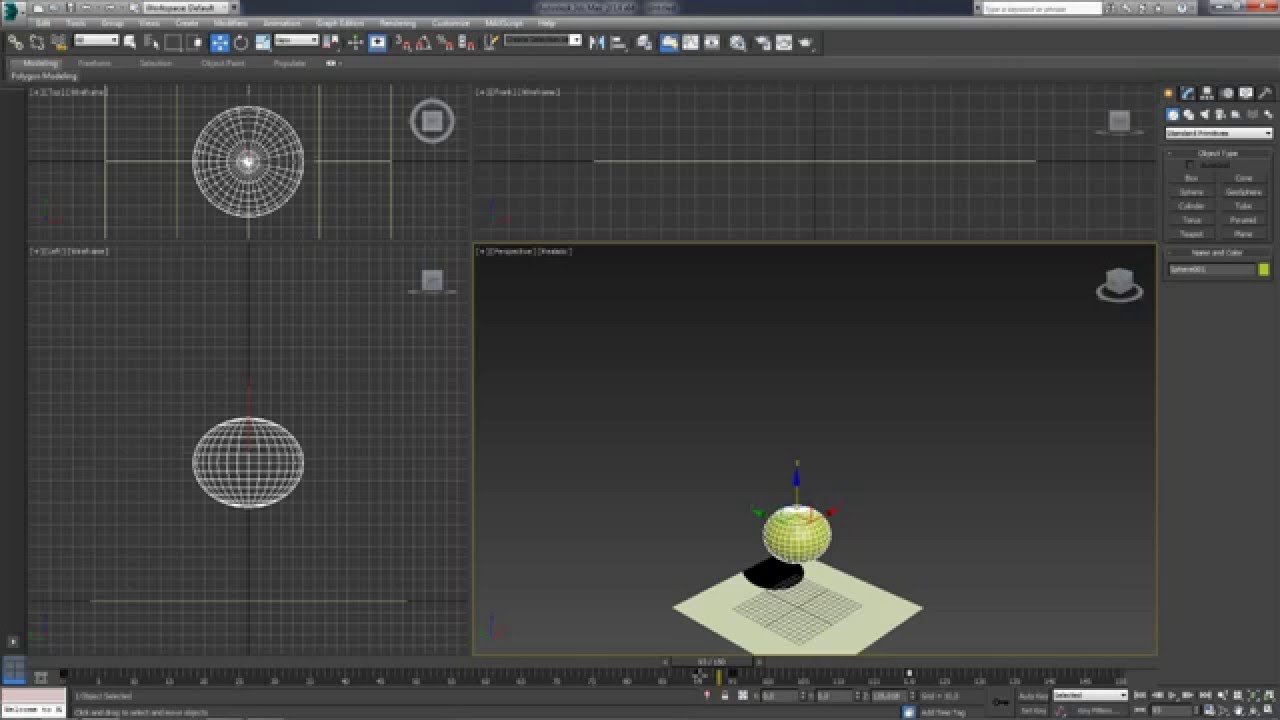The height and width of the screenshot is (720, 1280).
Task: Click the Box primitive button
Action: (x=1191, y=178)
